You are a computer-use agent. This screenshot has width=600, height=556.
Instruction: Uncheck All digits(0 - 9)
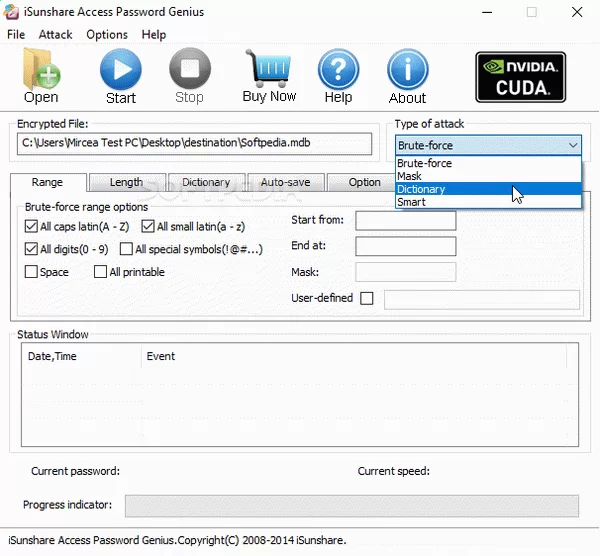pyautogui.click(x=31, y=249)
